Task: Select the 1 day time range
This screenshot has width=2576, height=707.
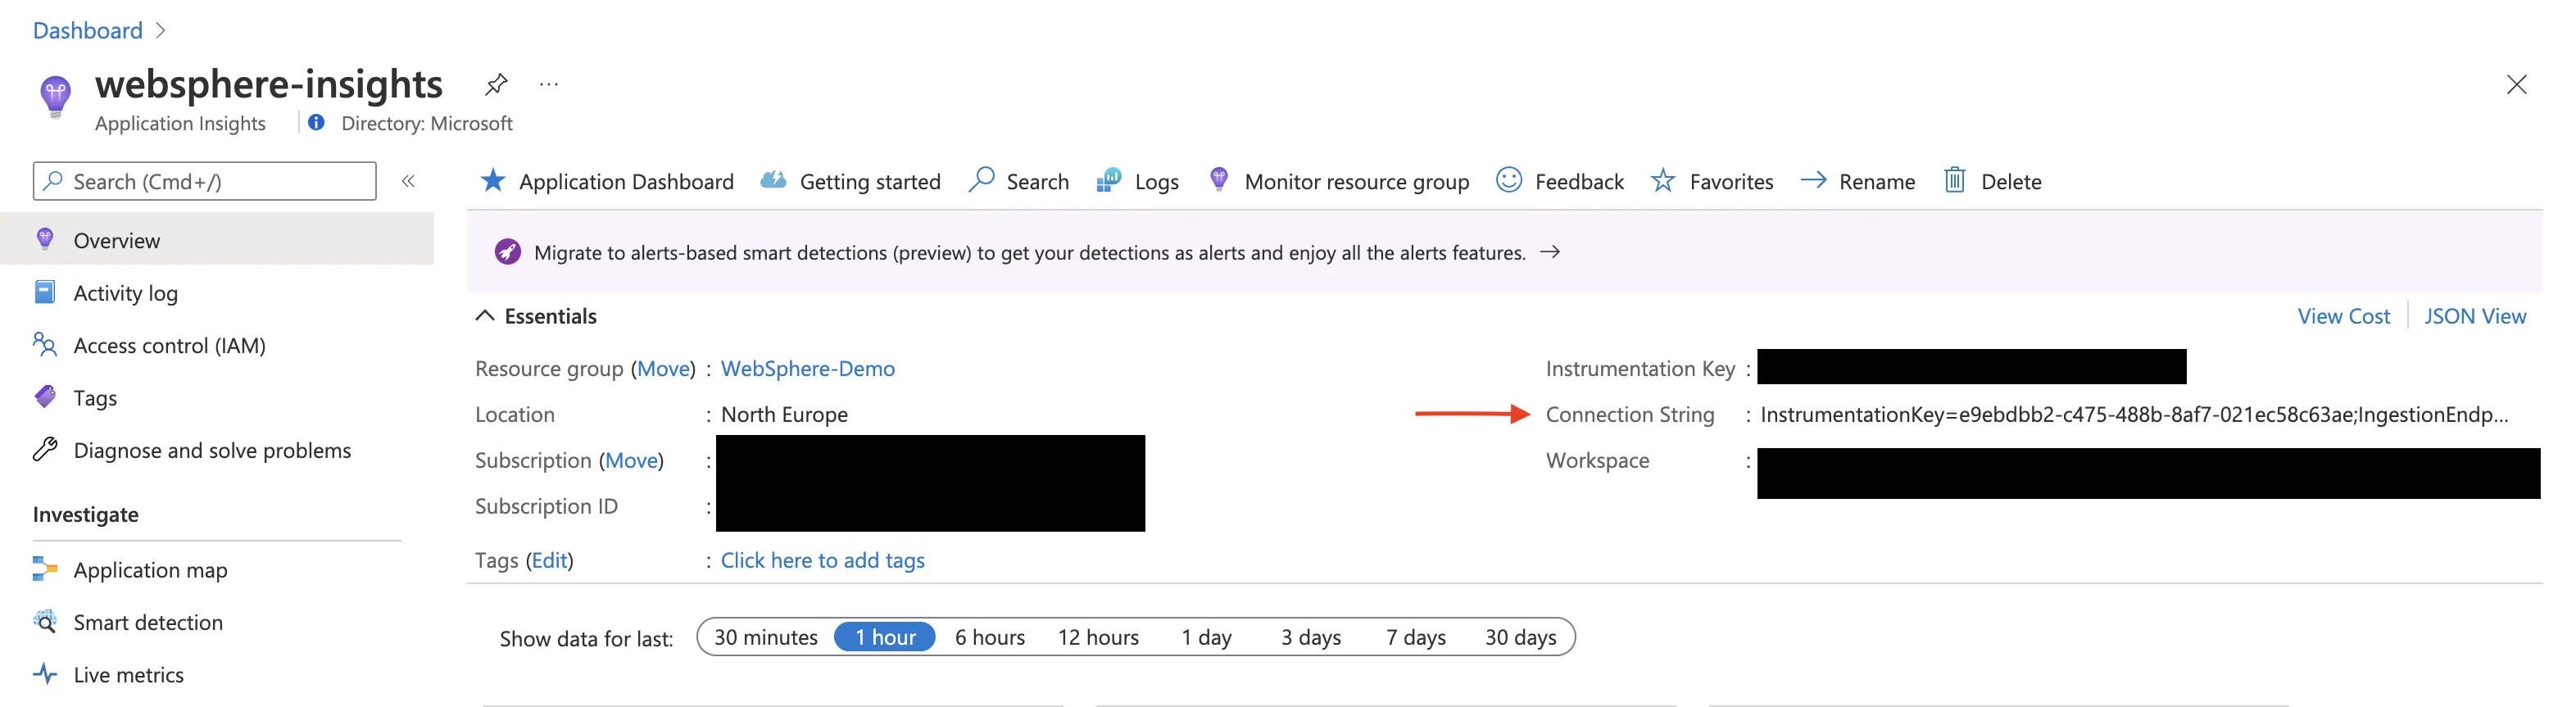Action: [1206, 637]
